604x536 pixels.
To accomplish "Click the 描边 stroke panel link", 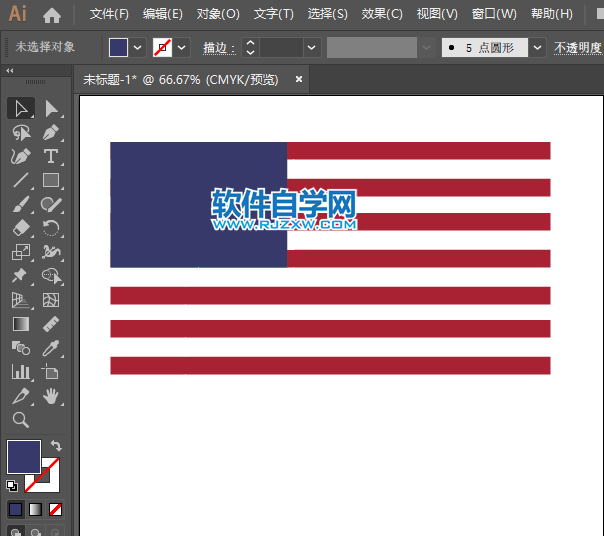I will [219, 48].
